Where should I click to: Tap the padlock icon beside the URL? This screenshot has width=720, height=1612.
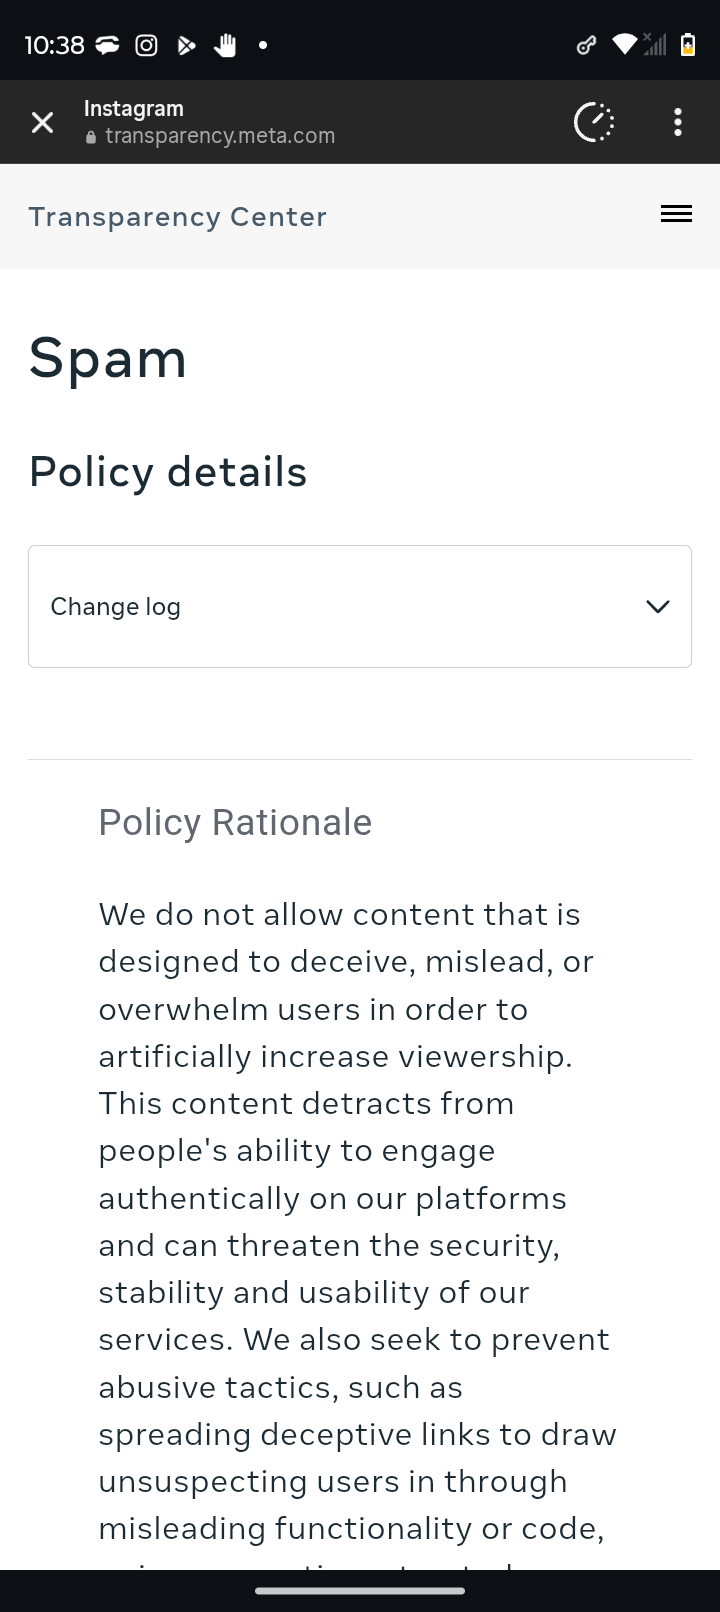(91, 137)
